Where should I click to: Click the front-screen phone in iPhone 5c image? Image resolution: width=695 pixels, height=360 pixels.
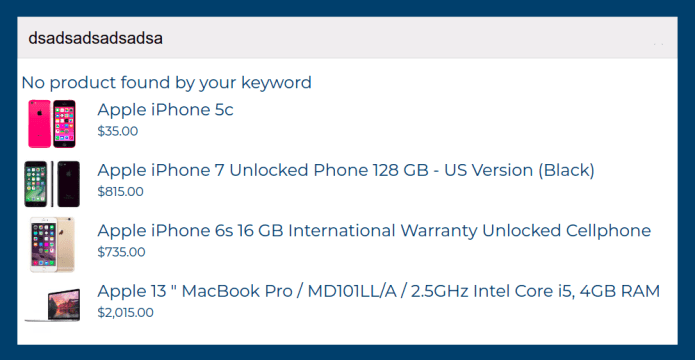pos(64,124)
